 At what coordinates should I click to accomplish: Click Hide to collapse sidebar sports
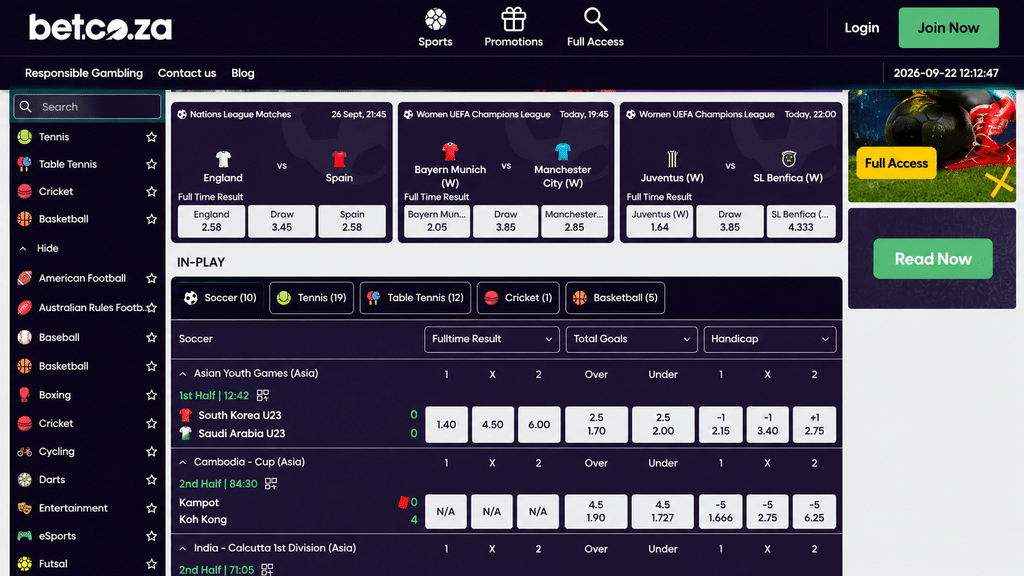[x=39, y=248]
